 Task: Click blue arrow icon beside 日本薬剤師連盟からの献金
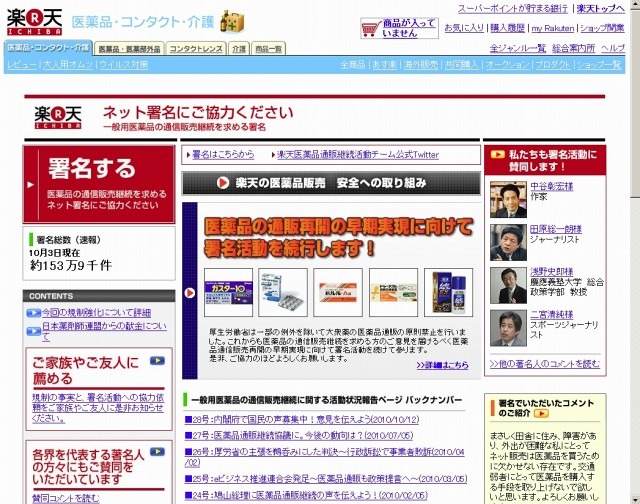(33, 331)
